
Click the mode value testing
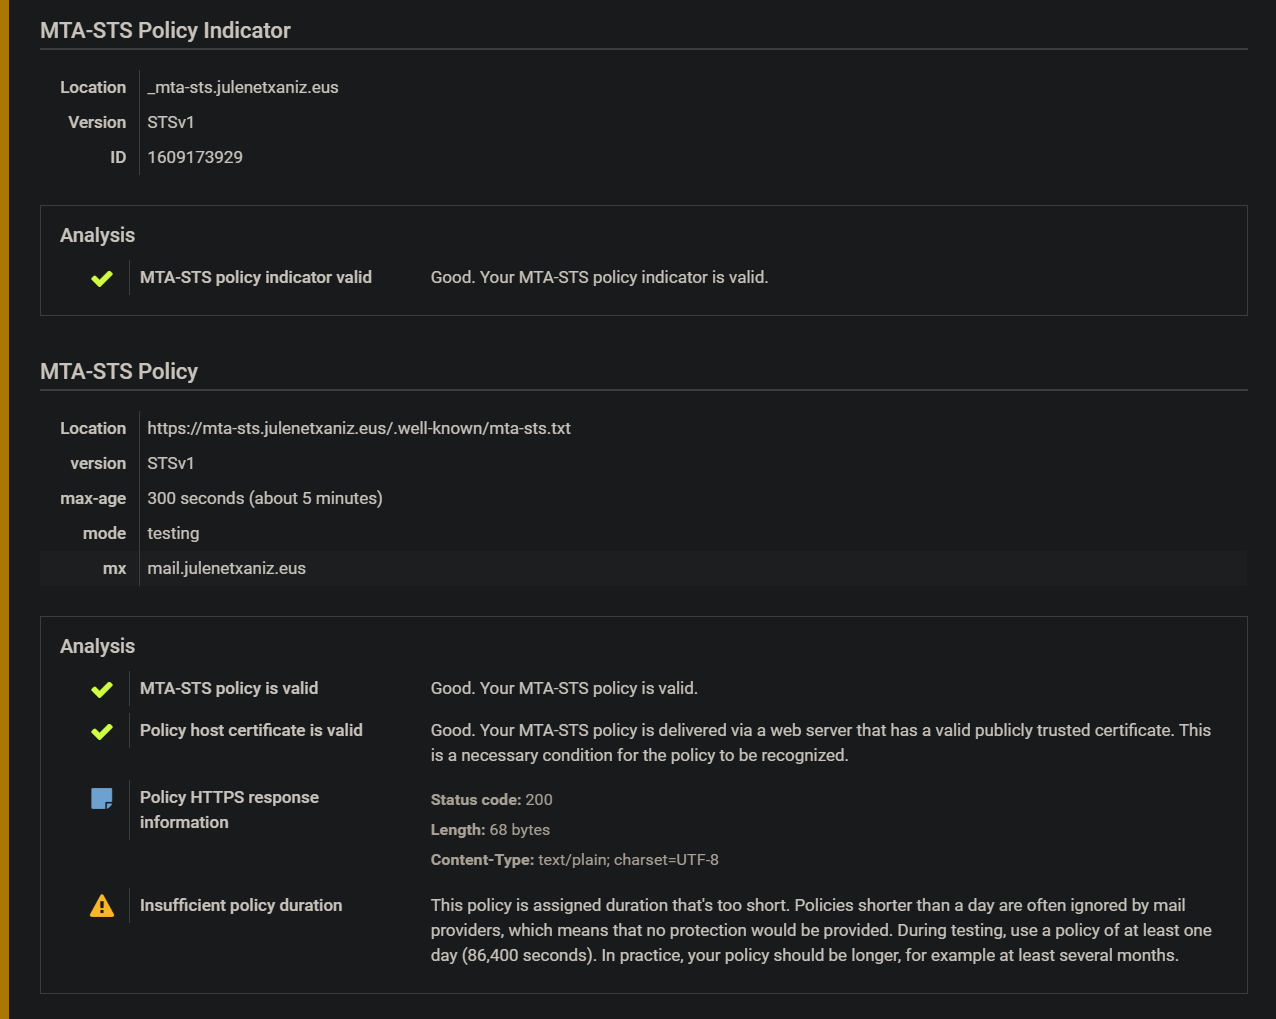point(173,533)
